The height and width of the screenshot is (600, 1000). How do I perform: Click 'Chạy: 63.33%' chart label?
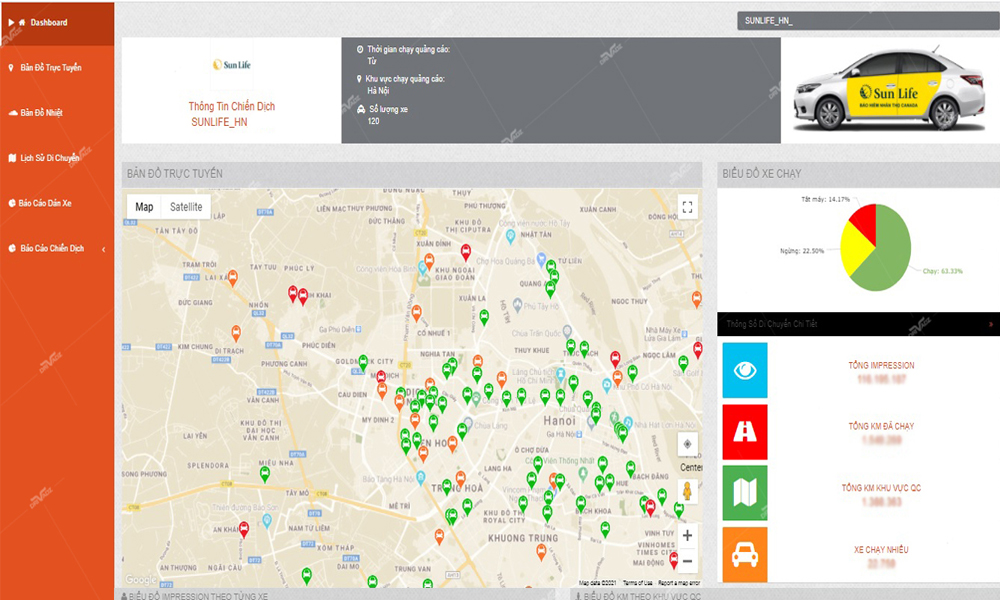[x=943, y=271]
